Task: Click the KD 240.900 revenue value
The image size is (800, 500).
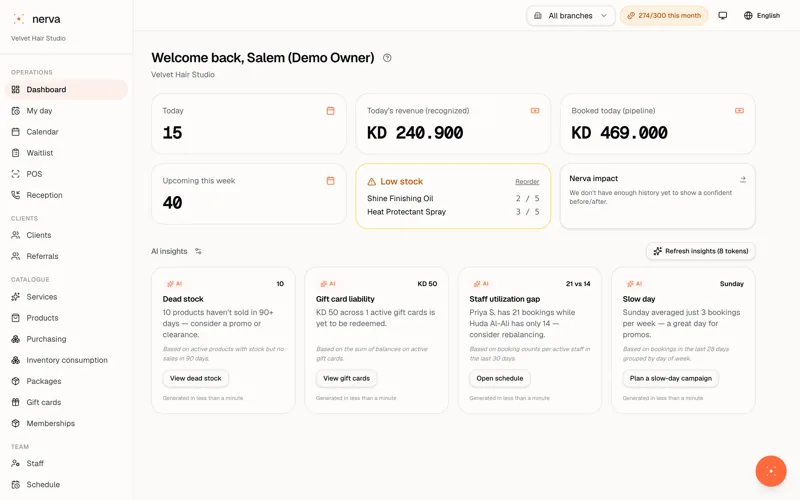Action: pyautogui.click(x=415, y=133)
